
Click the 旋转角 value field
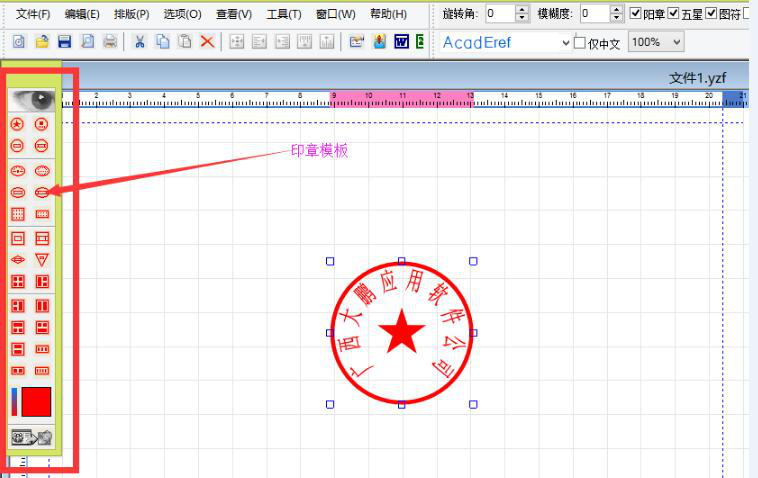point(500,13)
